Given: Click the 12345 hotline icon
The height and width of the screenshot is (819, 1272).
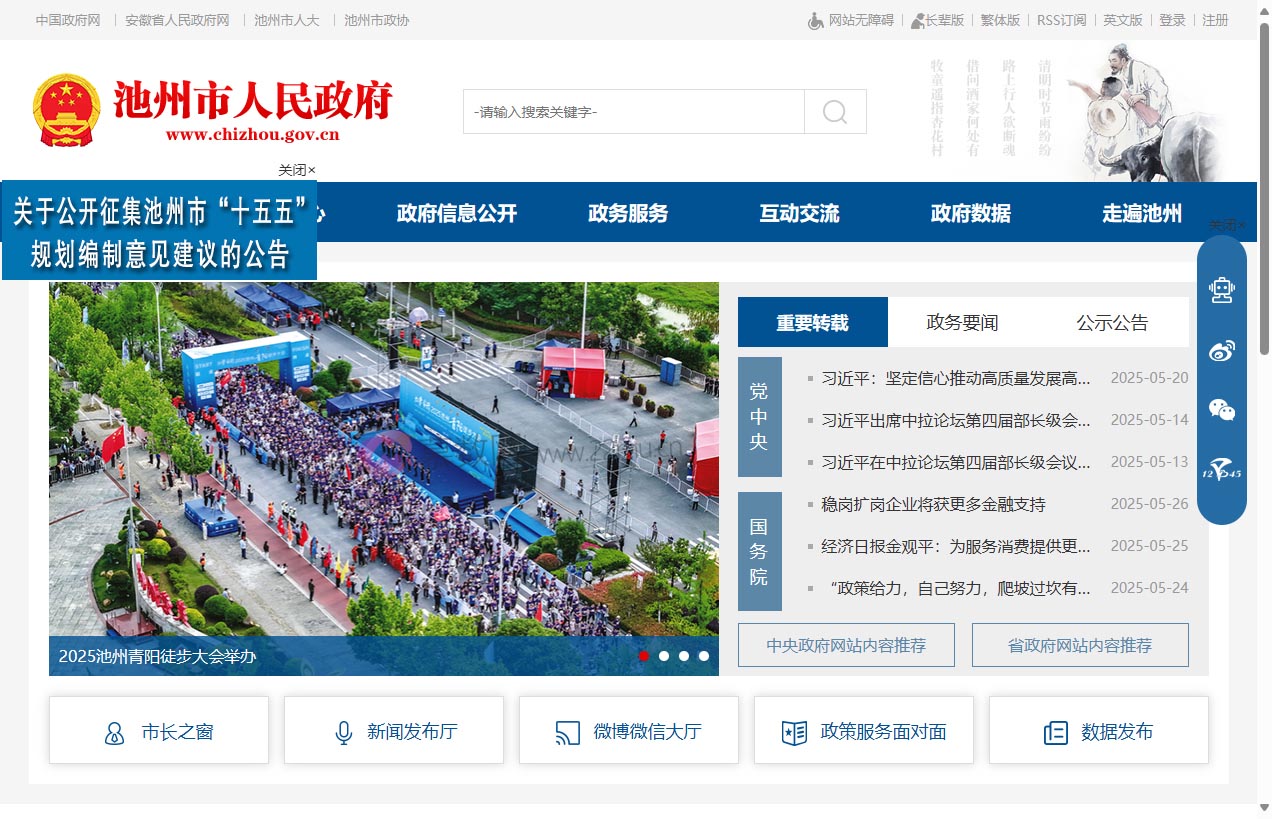Looking at the screenshot, I should [1221, 469].
